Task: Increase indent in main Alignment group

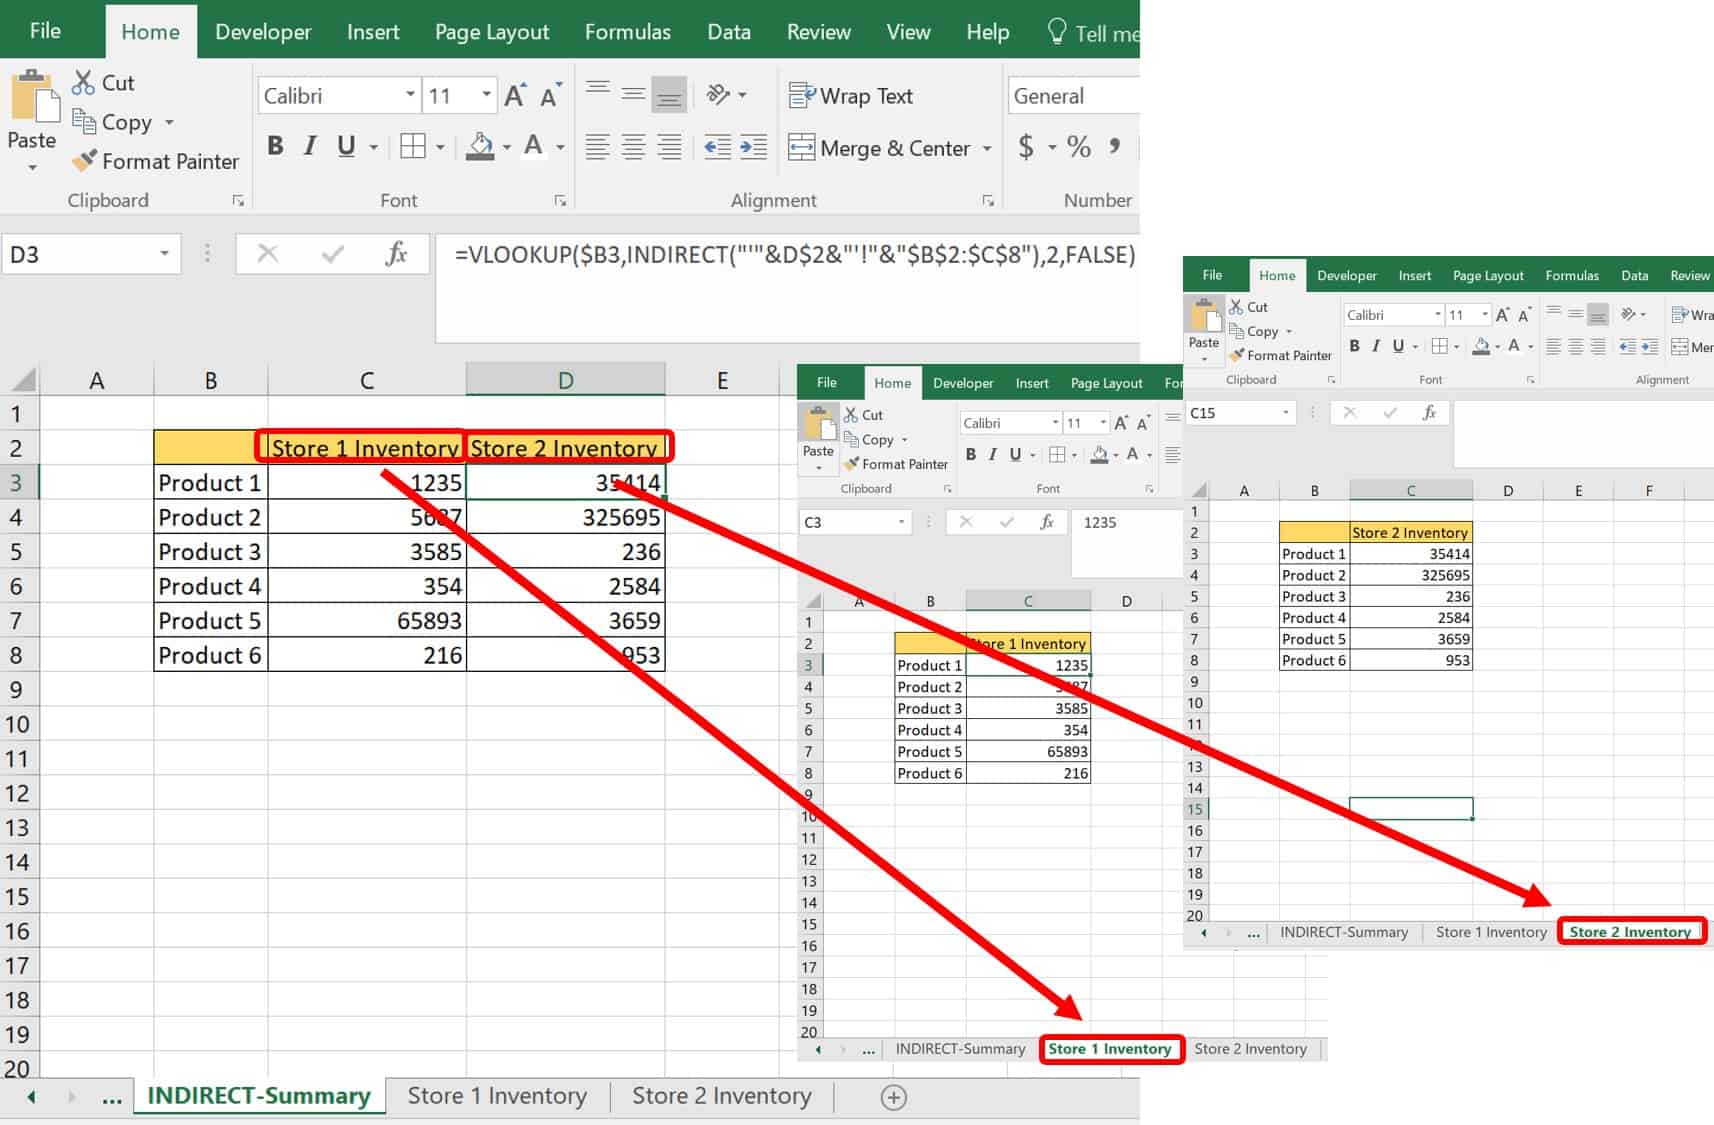Action: point(753,148)
